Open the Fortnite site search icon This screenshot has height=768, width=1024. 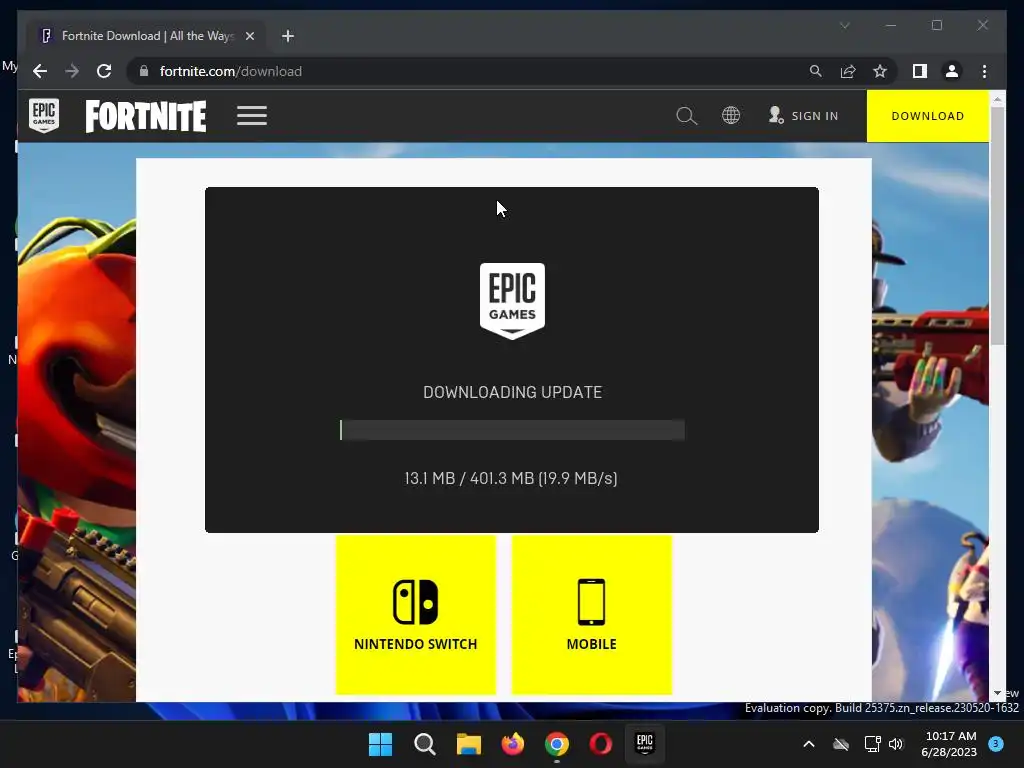click(x=686, y=116)
